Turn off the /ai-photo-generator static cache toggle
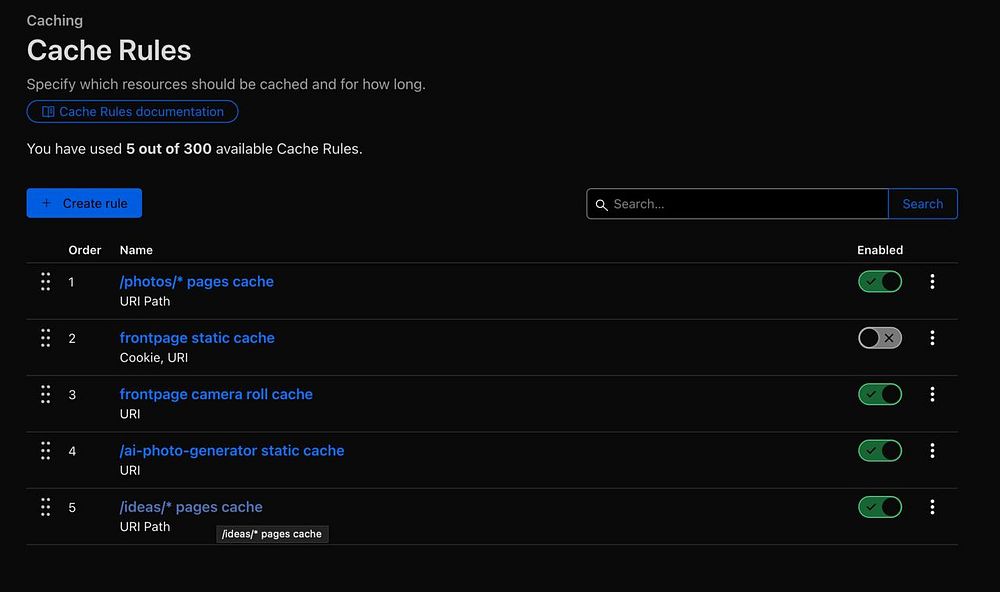Image resolution: width=1000 pixels, height=592 pixels. tap(880, 451)
